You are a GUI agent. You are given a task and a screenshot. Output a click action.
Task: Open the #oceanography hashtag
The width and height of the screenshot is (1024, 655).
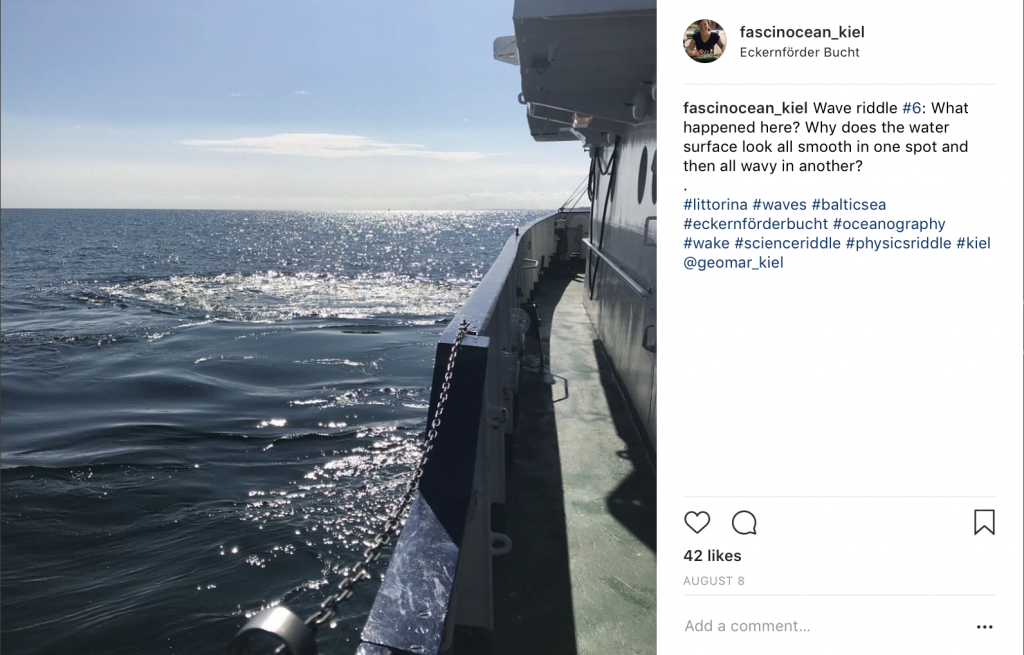coord(889,224)
